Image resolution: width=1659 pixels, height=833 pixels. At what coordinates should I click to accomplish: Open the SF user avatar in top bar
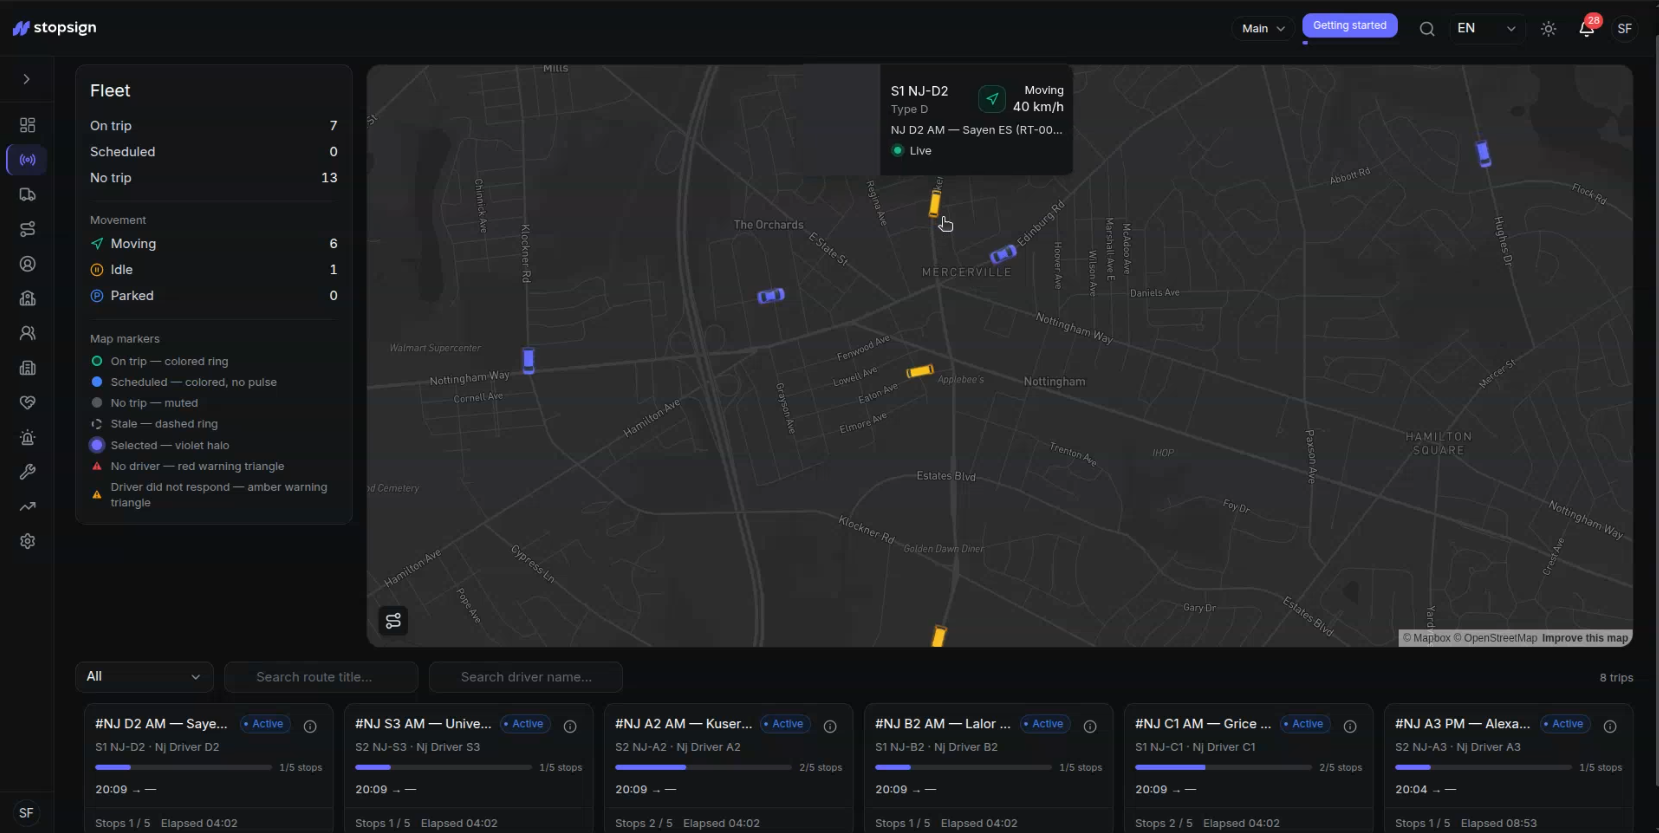click(x=1625, y=29)
